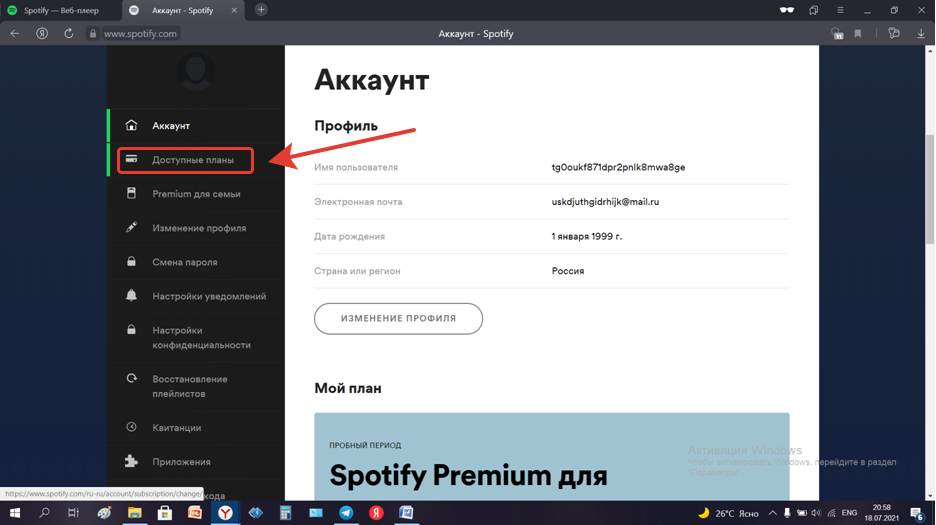Viewport: 936px width, 525px height.
Task: Open Настройки конфиденциальности from sidebar
Action: [x=201, y=338]
